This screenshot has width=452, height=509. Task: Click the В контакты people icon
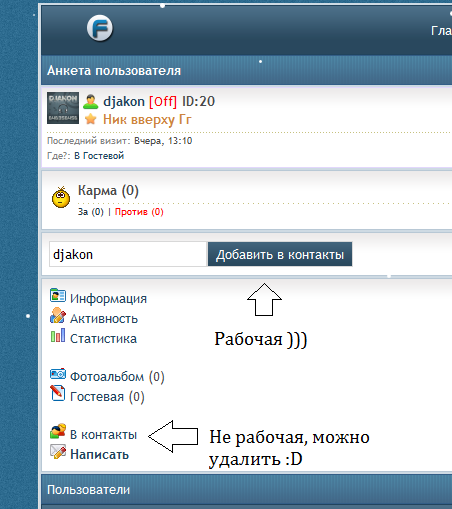pyautogui.click(x=58, y=431)
